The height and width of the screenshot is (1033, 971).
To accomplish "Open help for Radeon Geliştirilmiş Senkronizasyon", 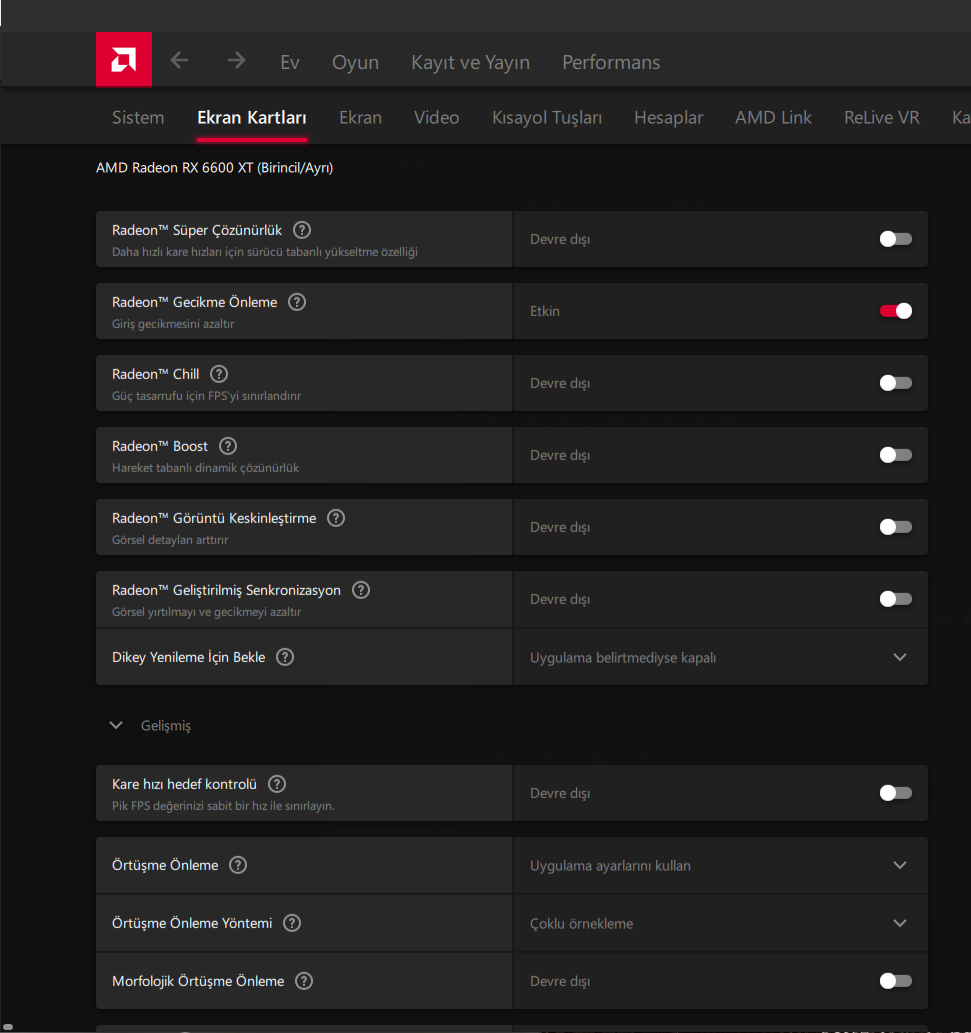I will [x=361, y=590].
